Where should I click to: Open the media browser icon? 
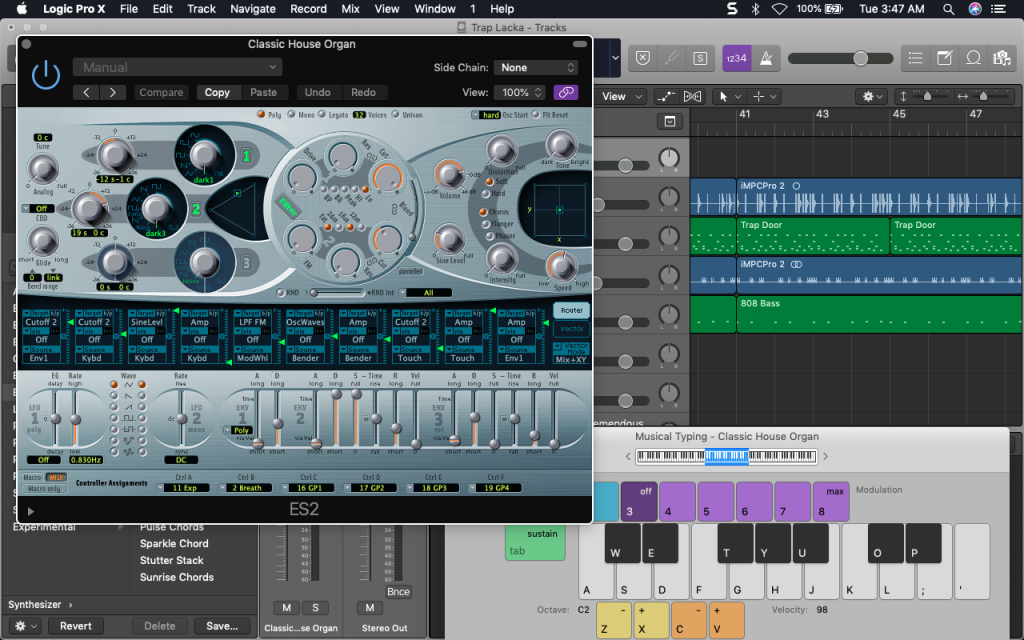(1002, 58)
